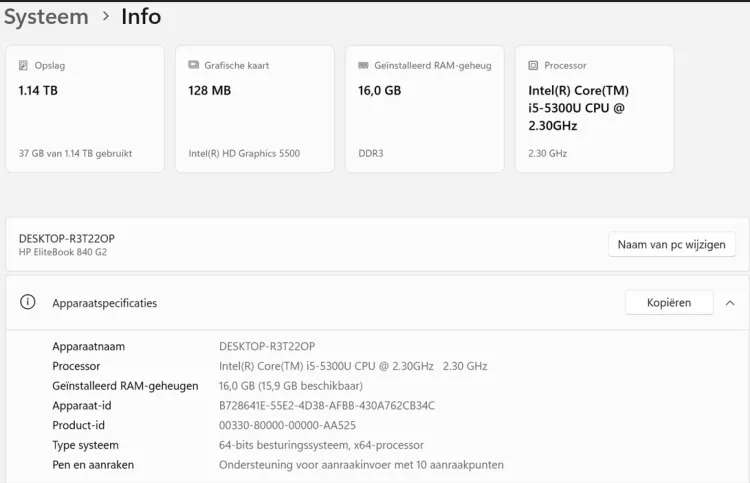750x483 pixels.
Task: Click the breadcrumb chevron after Systeem
Action: coord(106,17)
